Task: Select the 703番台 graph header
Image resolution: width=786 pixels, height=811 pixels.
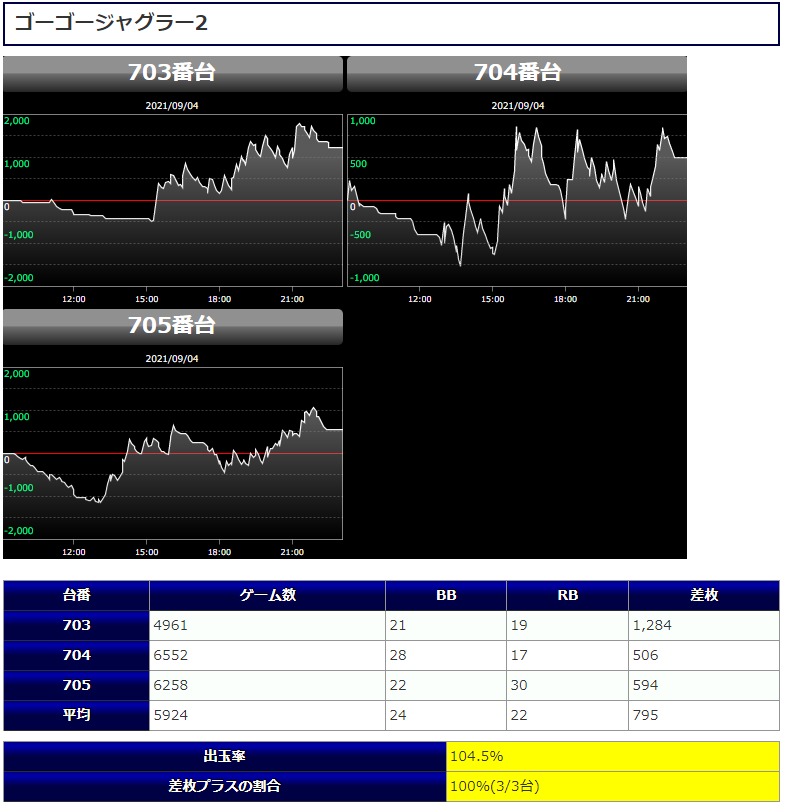Action: click(173, 73)
